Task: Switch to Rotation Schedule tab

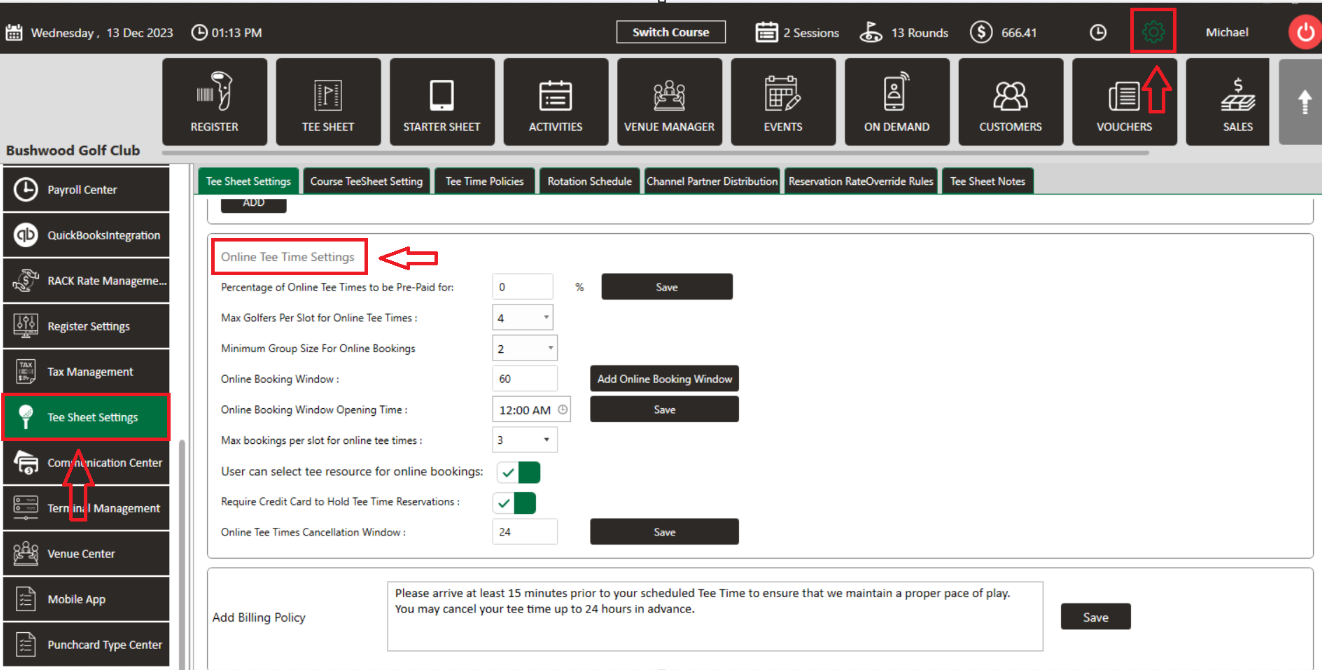Action: [589, 181]
